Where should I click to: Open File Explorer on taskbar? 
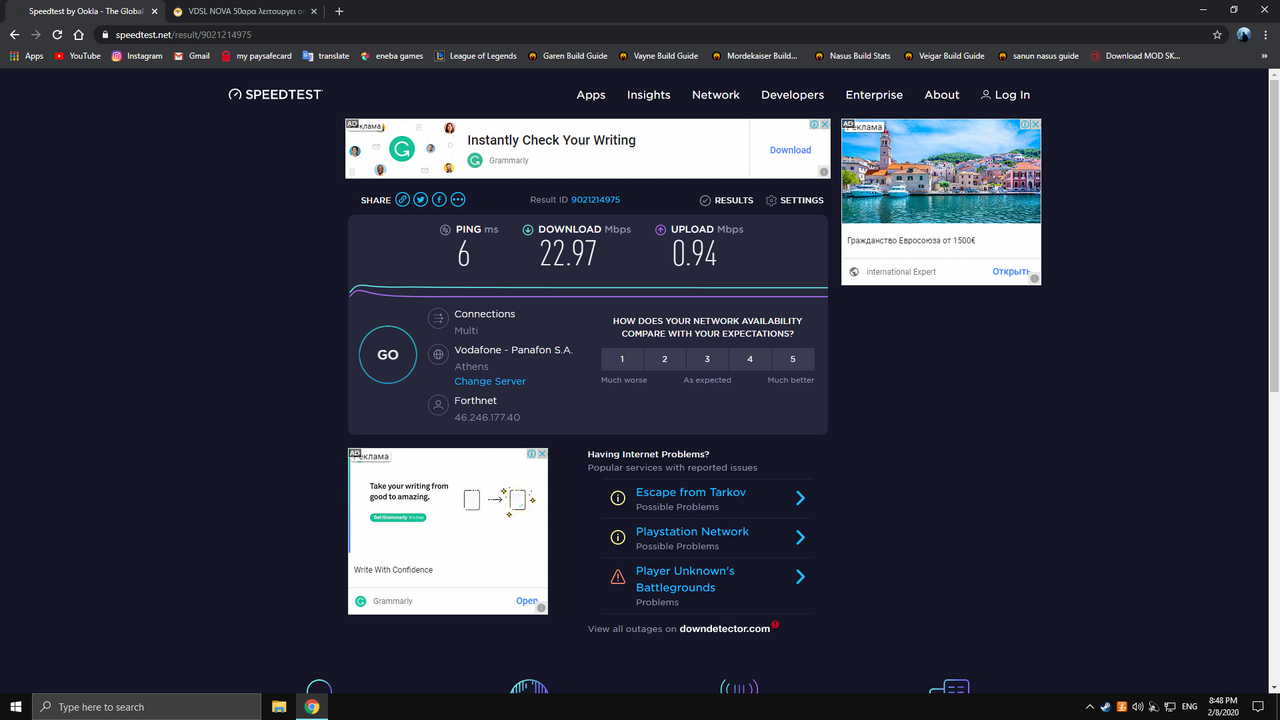tap(280, 707)
